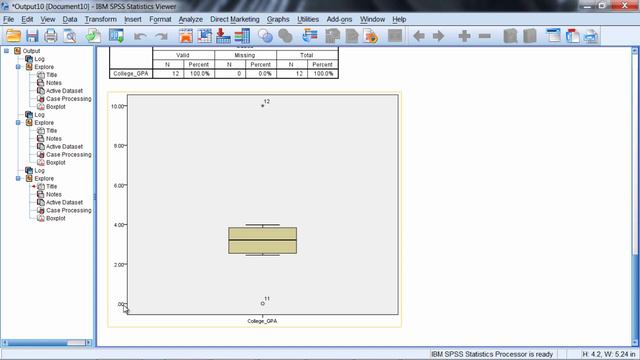
Task: Open Print Preview magnifier icon
Action: [x=70, y=36]
